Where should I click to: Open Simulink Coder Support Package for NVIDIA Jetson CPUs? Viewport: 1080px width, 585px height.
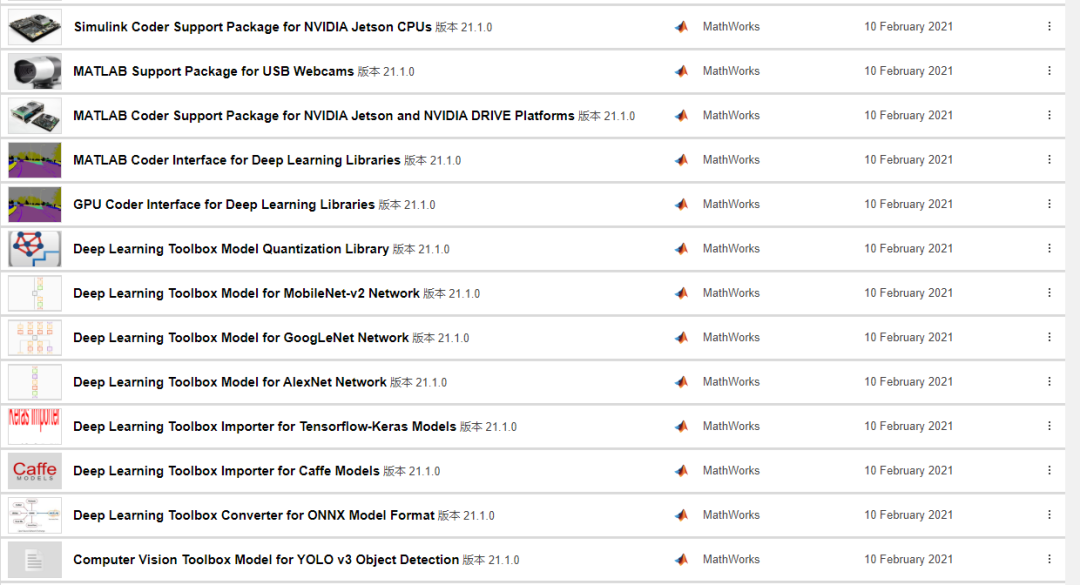click(252, 27)
